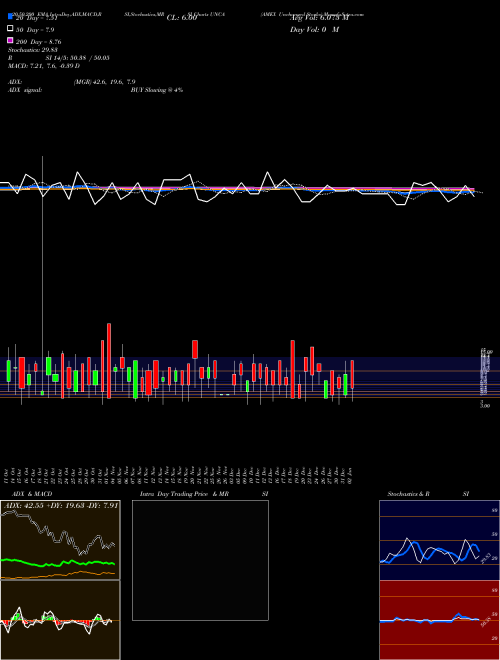Click the magenta 200 Day legend swatch
Viewport: 500px width, 660px height.
click(x=10, y=40)
